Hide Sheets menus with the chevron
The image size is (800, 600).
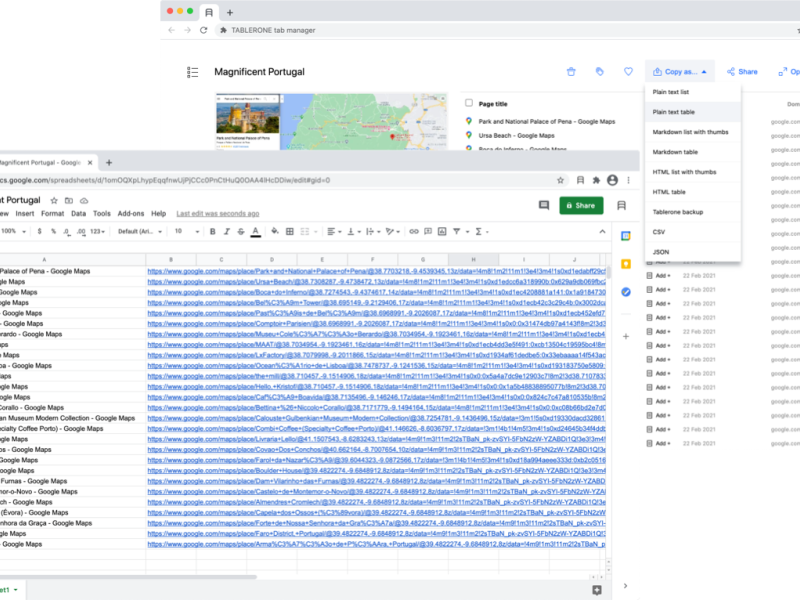602,232
